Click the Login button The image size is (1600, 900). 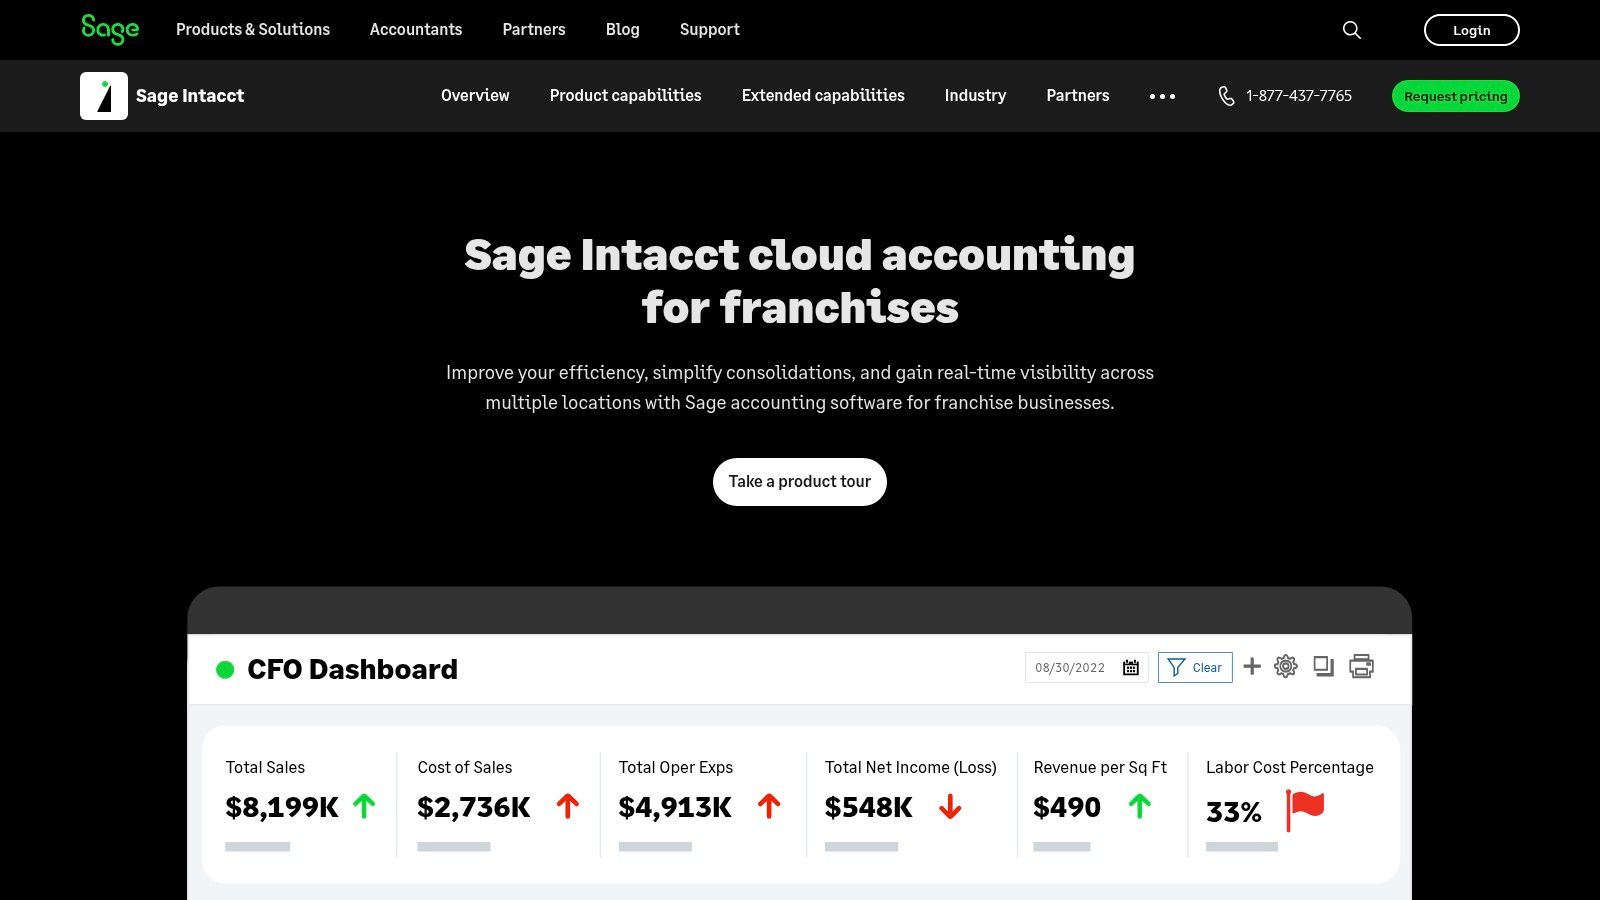point(1472,30)
